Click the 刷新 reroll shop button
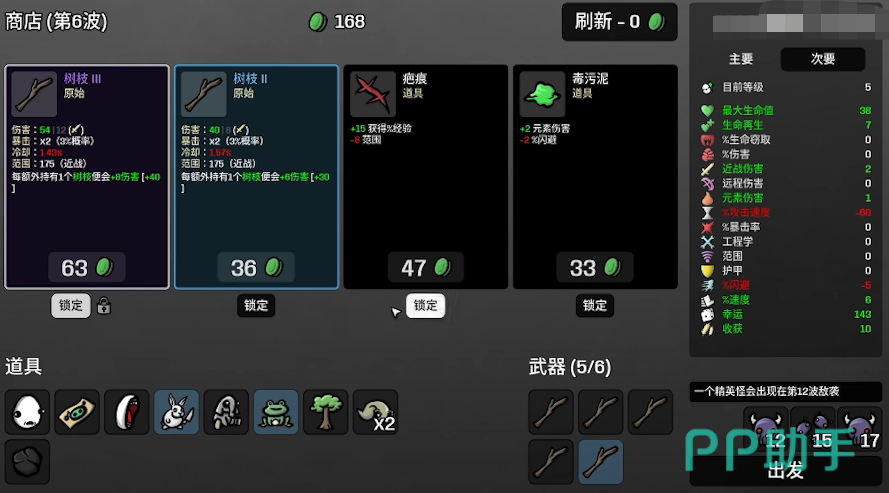Screen dimensions: 889x493 [619, 22]
